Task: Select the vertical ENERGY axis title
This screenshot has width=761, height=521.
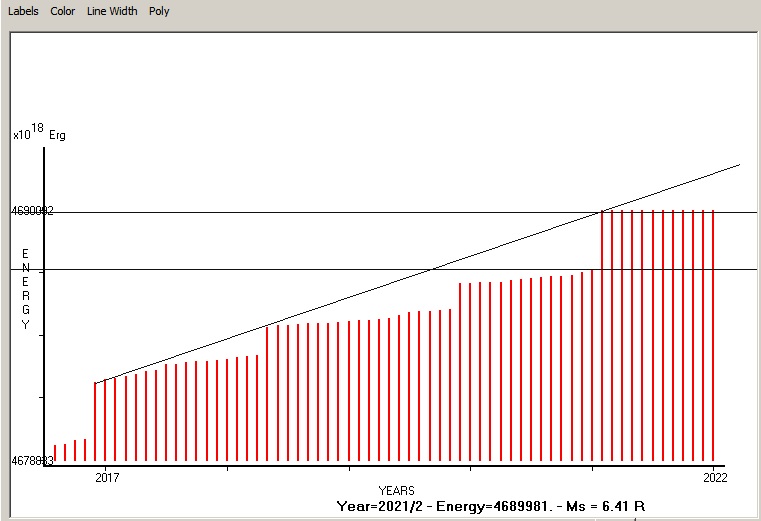Action: [26, 289]
